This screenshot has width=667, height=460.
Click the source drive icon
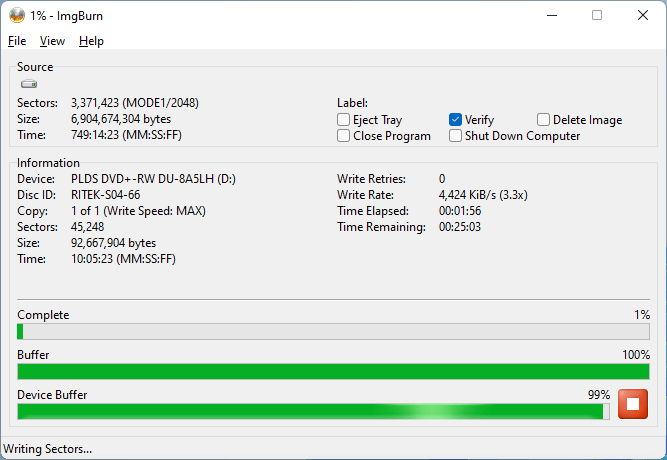(x=29, y=85)
